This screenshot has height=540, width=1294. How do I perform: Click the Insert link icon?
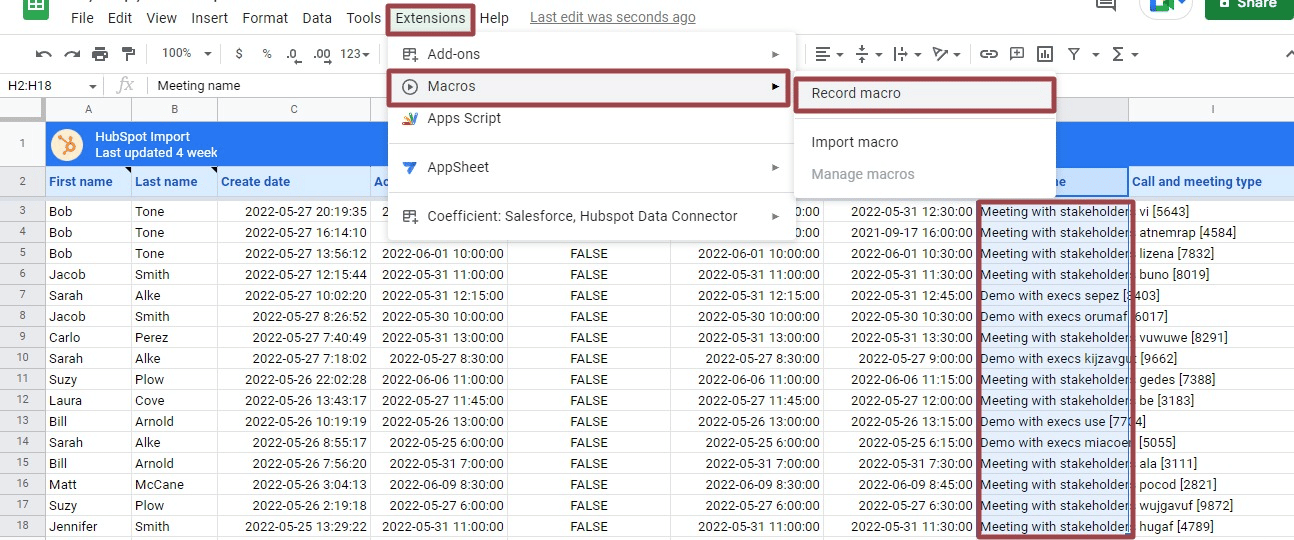pyautogui.click(x=988, y=54)
